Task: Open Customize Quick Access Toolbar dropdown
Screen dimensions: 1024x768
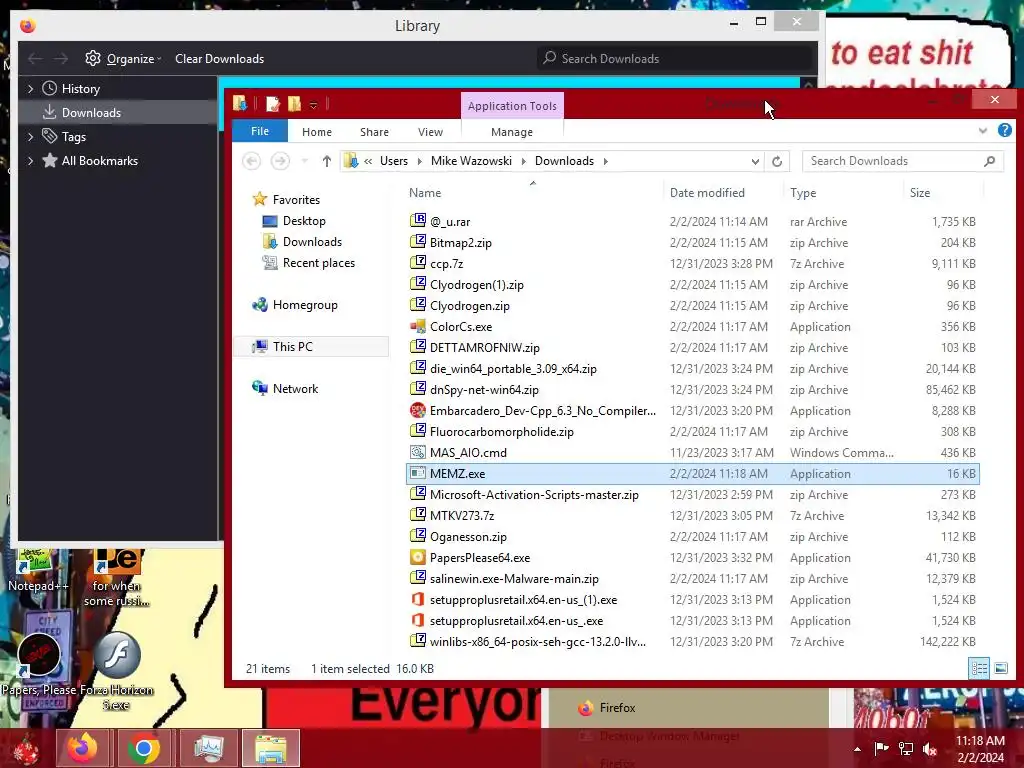Action: tap(313, 104)
